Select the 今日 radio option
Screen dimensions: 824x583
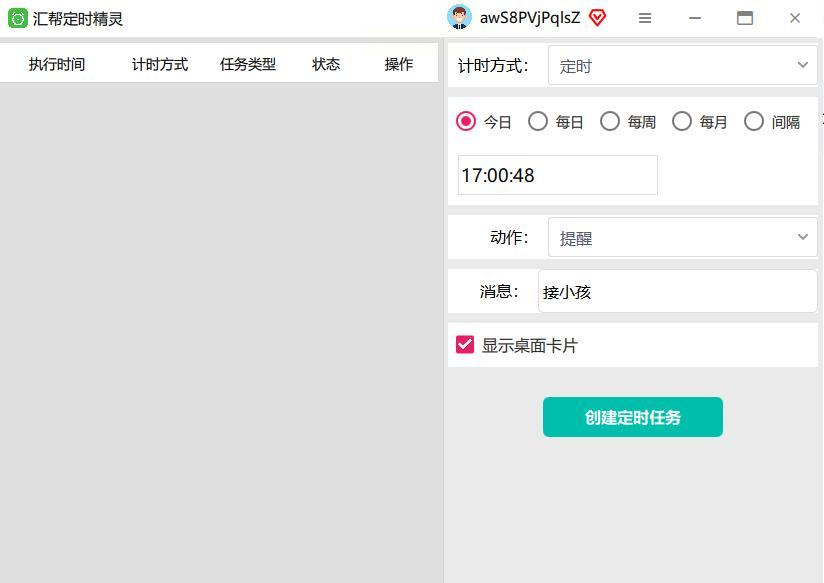[466, 121]
